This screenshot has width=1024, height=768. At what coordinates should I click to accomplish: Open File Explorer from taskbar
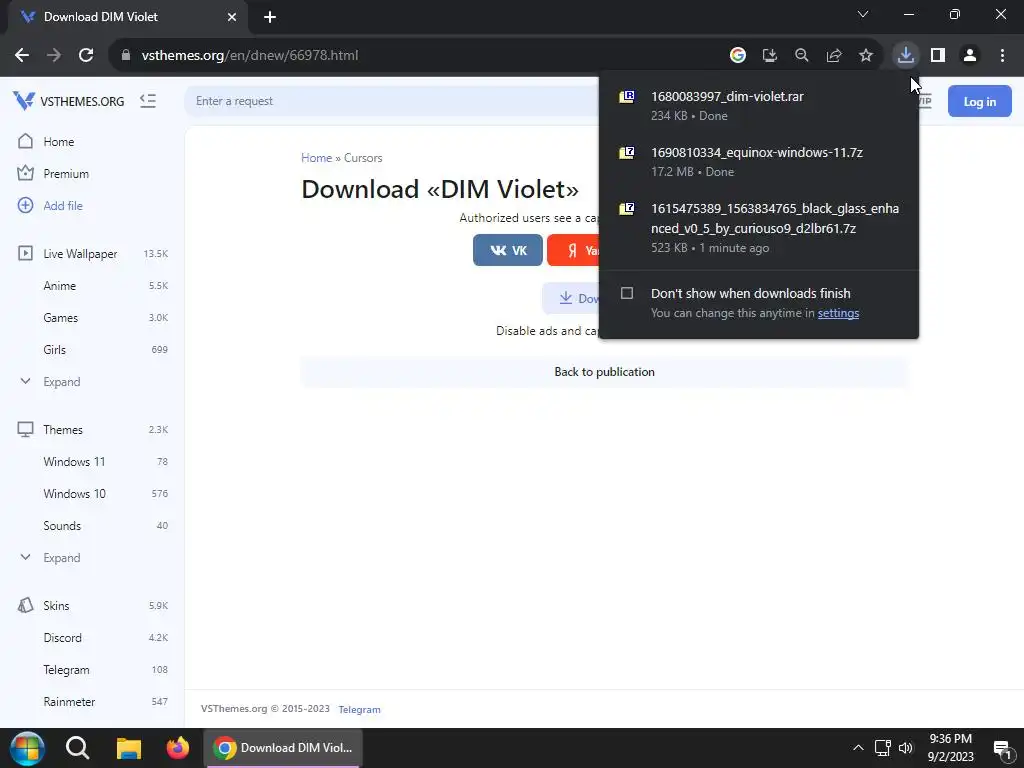129,748
